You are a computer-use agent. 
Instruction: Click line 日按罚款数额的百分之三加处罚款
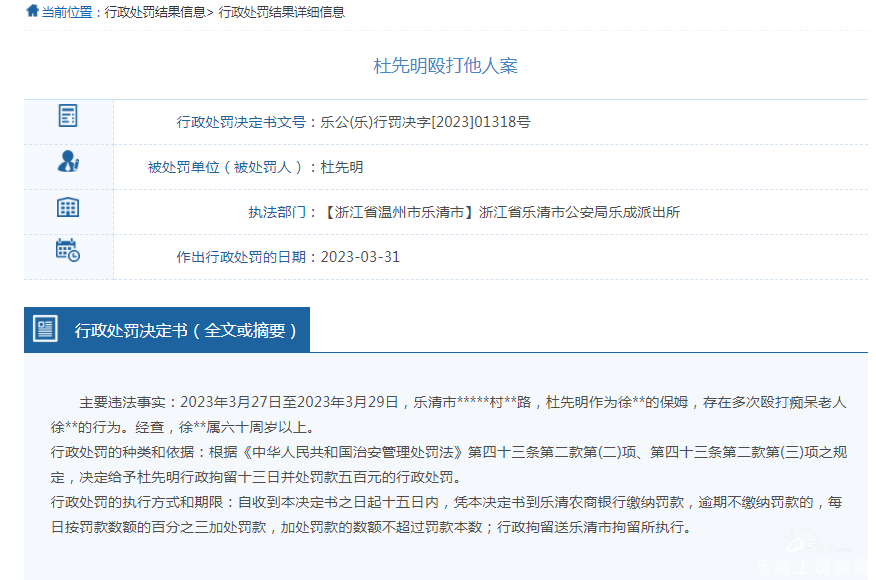[x=372, y=527]
